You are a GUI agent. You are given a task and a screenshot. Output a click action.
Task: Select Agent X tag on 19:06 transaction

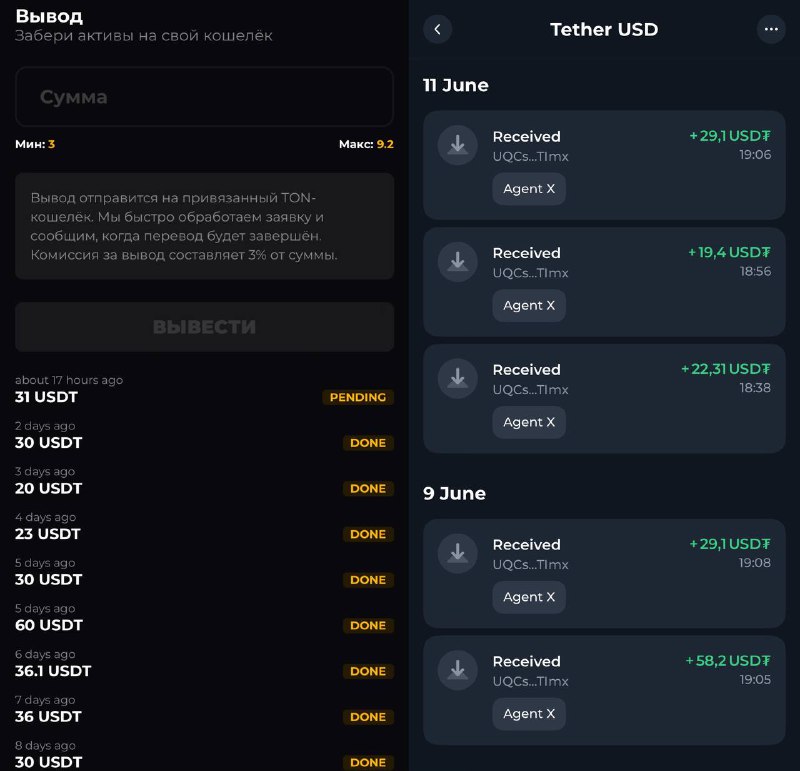click(x=529, y=189)
